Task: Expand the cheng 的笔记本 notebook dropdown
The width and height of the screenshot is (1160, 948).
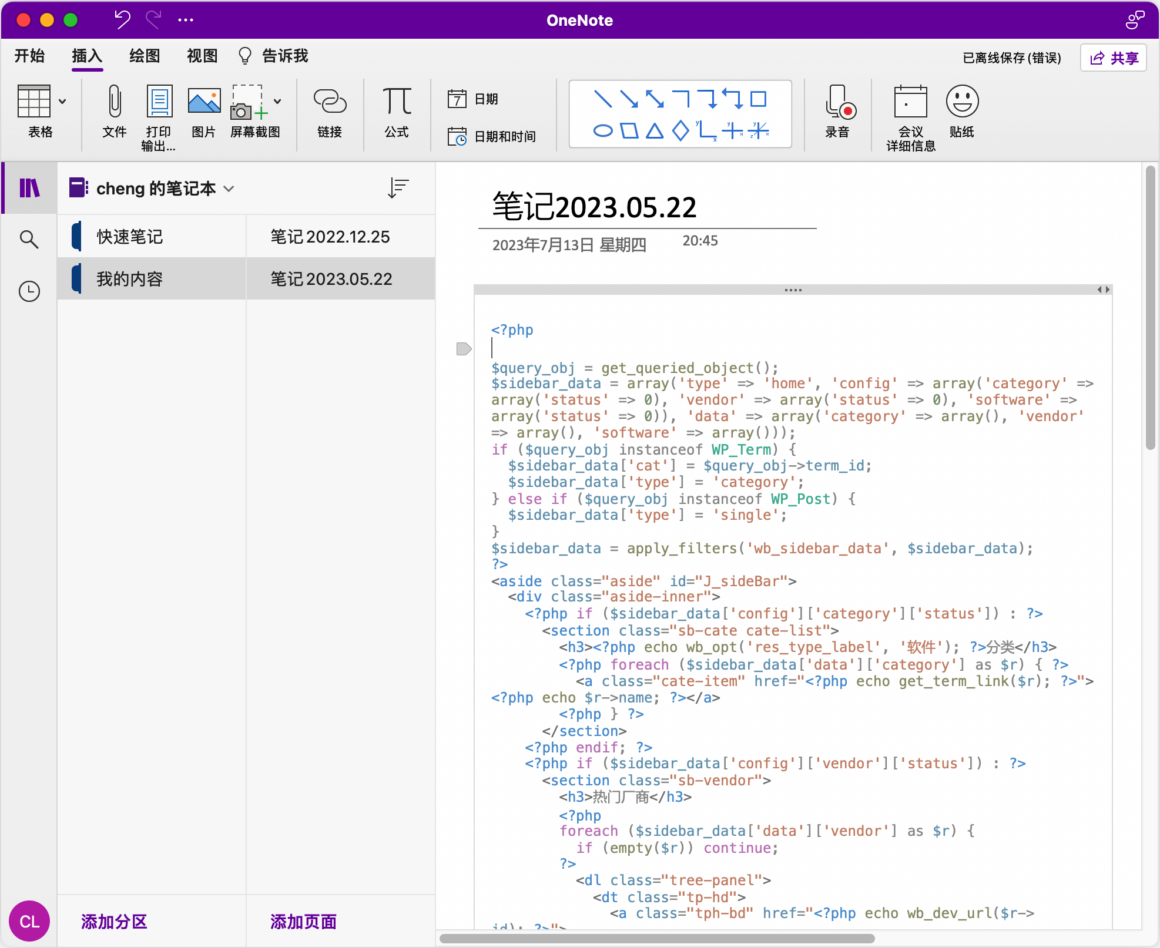Action: click(x=228, y=189)
